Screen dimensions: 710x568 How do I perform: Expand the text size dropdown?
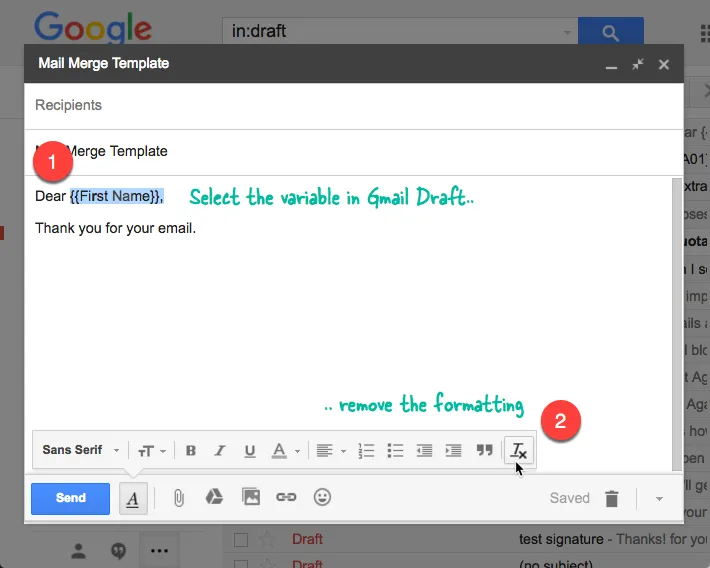(152, 451)
